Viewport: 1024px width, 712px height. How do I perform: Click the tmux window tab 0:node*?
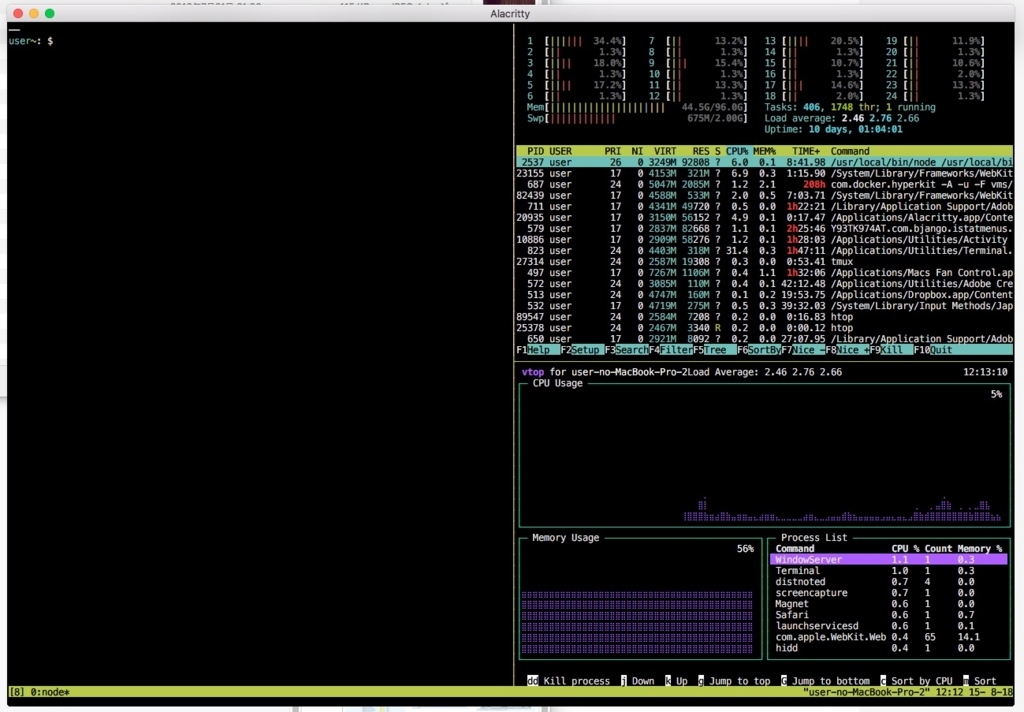point(50,692)
